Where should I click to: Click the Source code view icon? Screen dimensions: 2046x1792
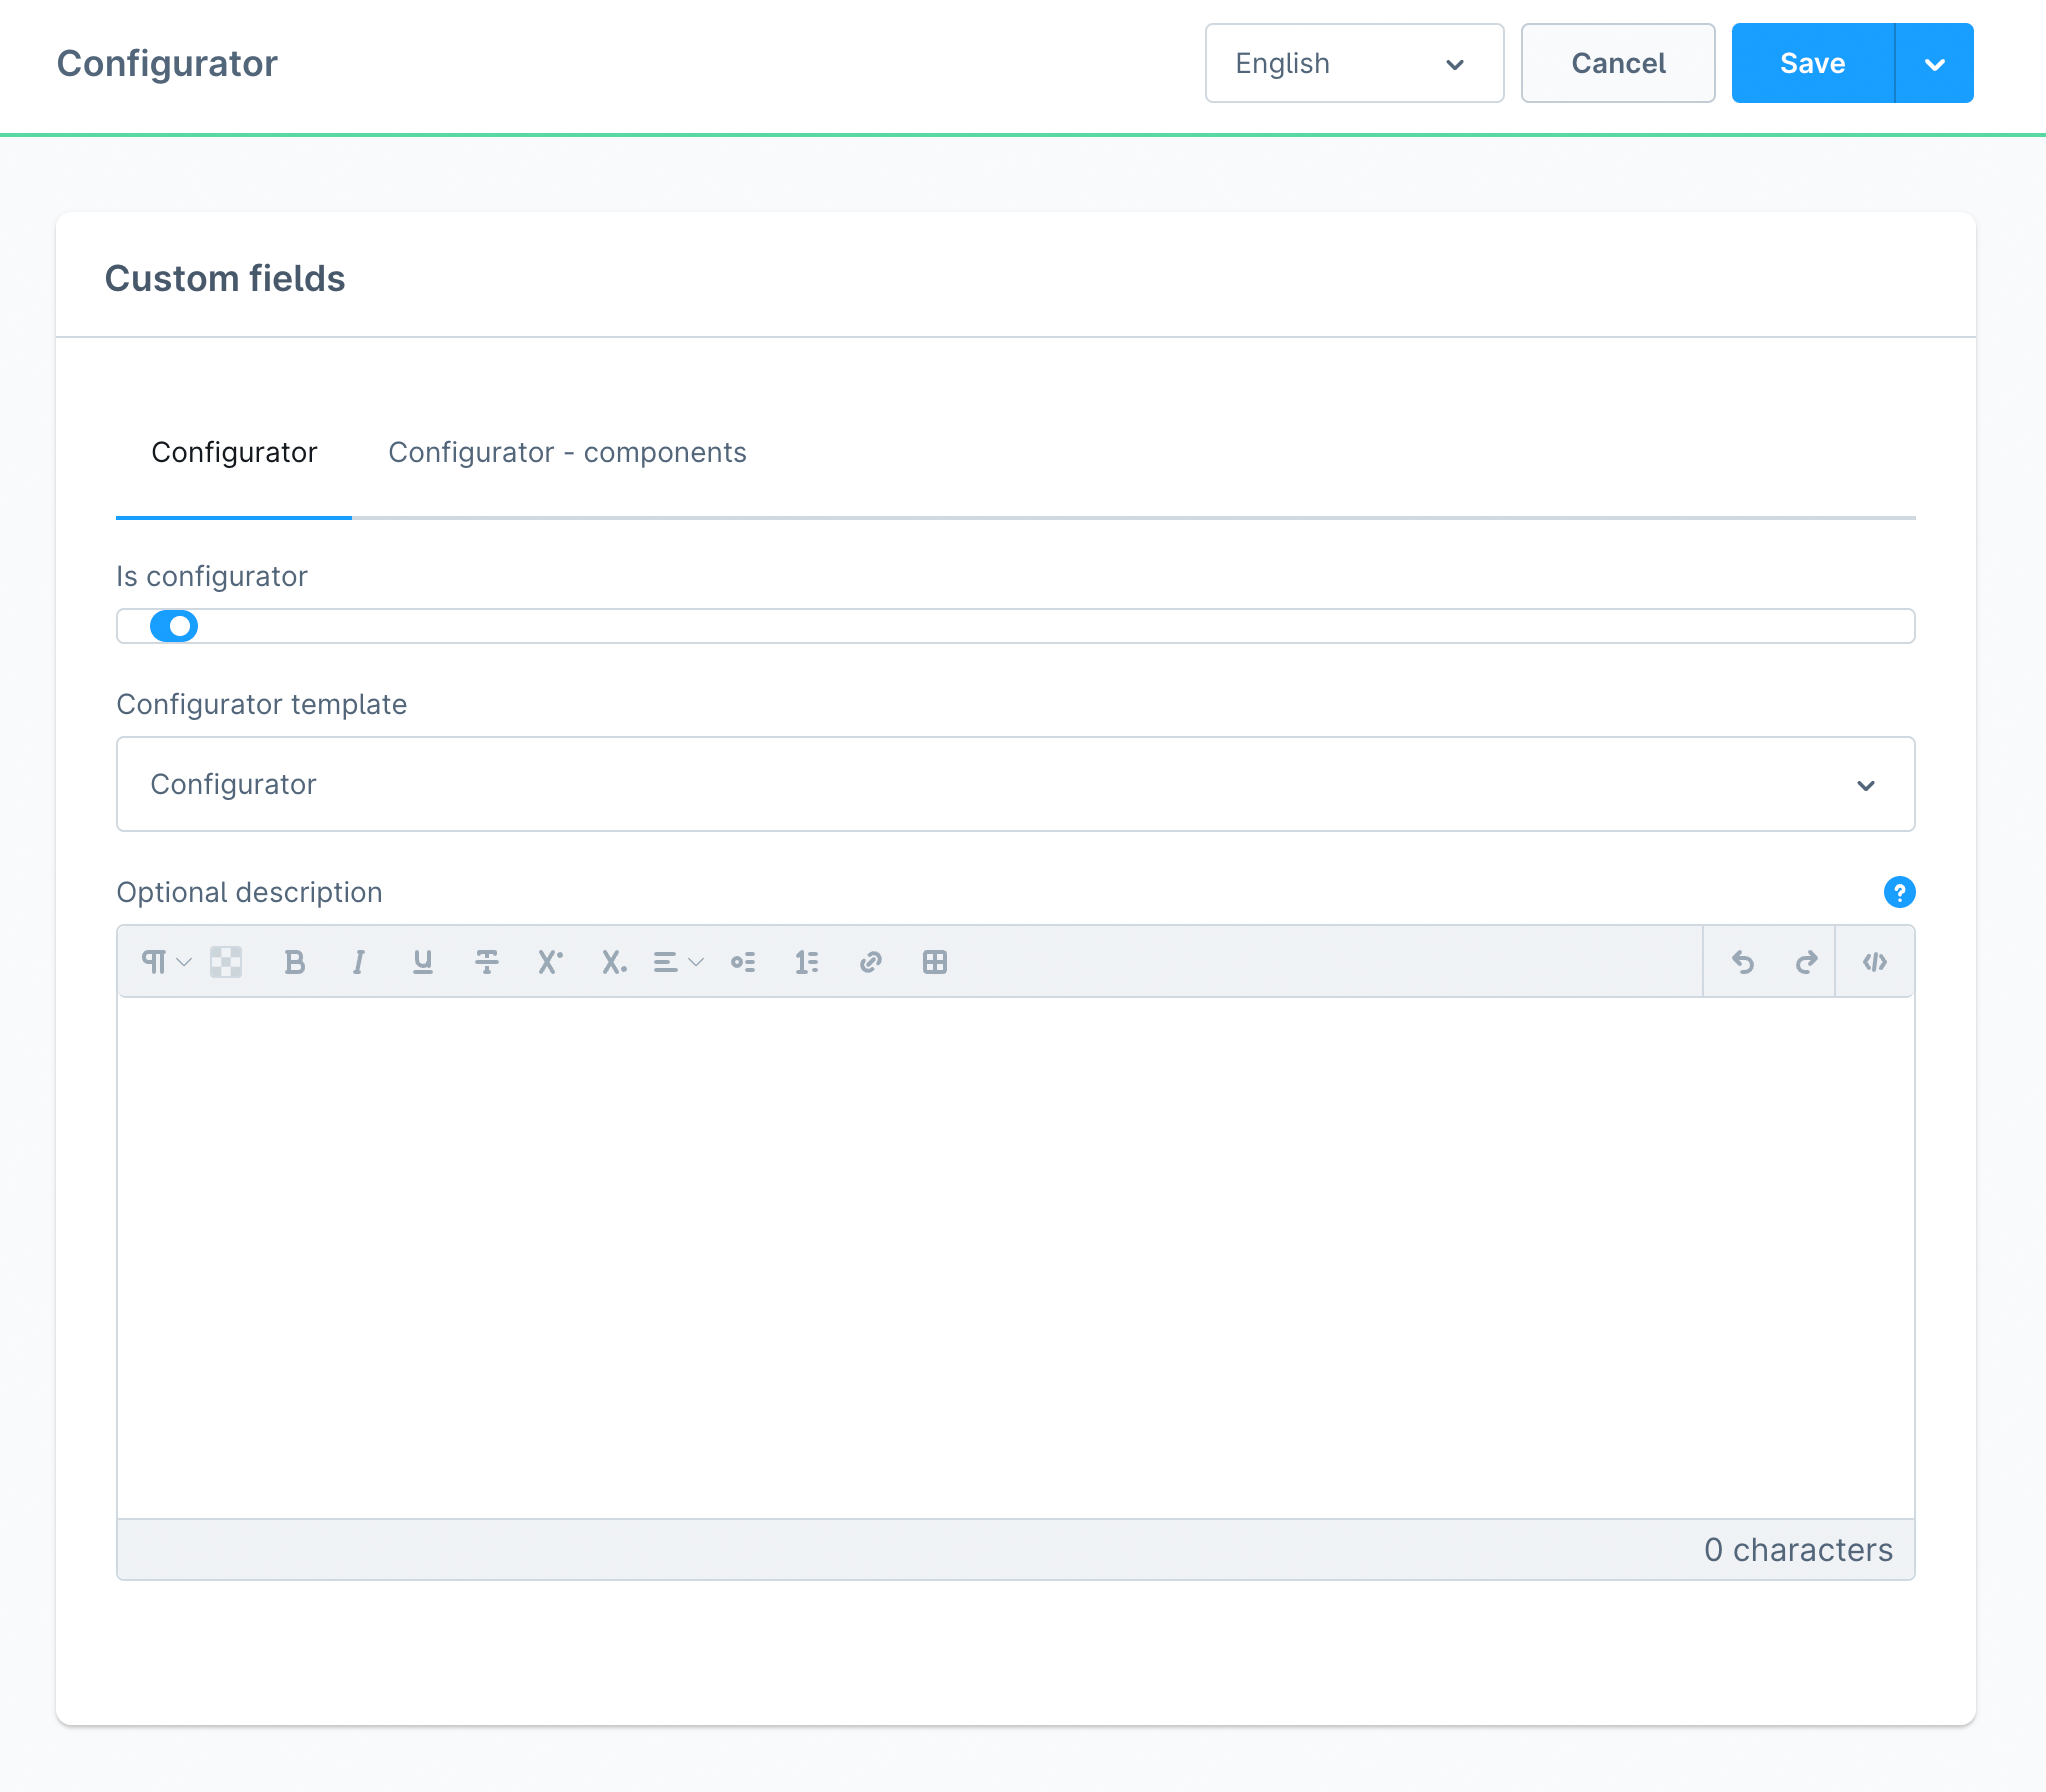tap(1876, 960)
